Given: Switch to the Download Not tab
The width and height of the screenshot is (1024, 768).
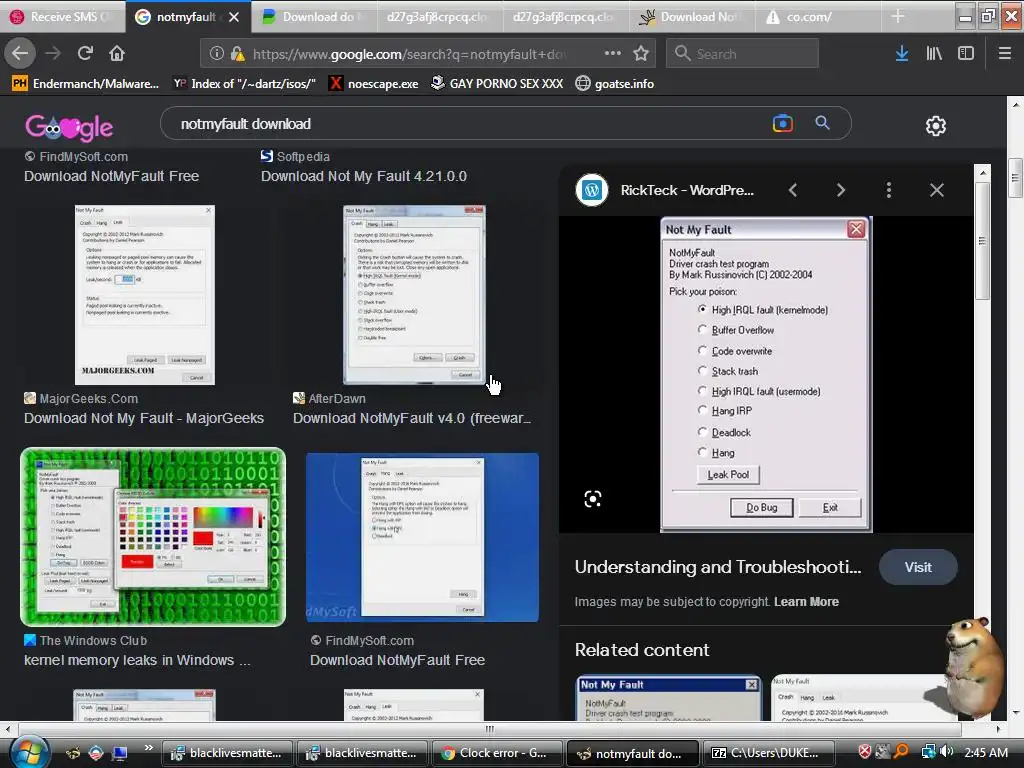Looking at the screenshot, I should coord(692,17).
